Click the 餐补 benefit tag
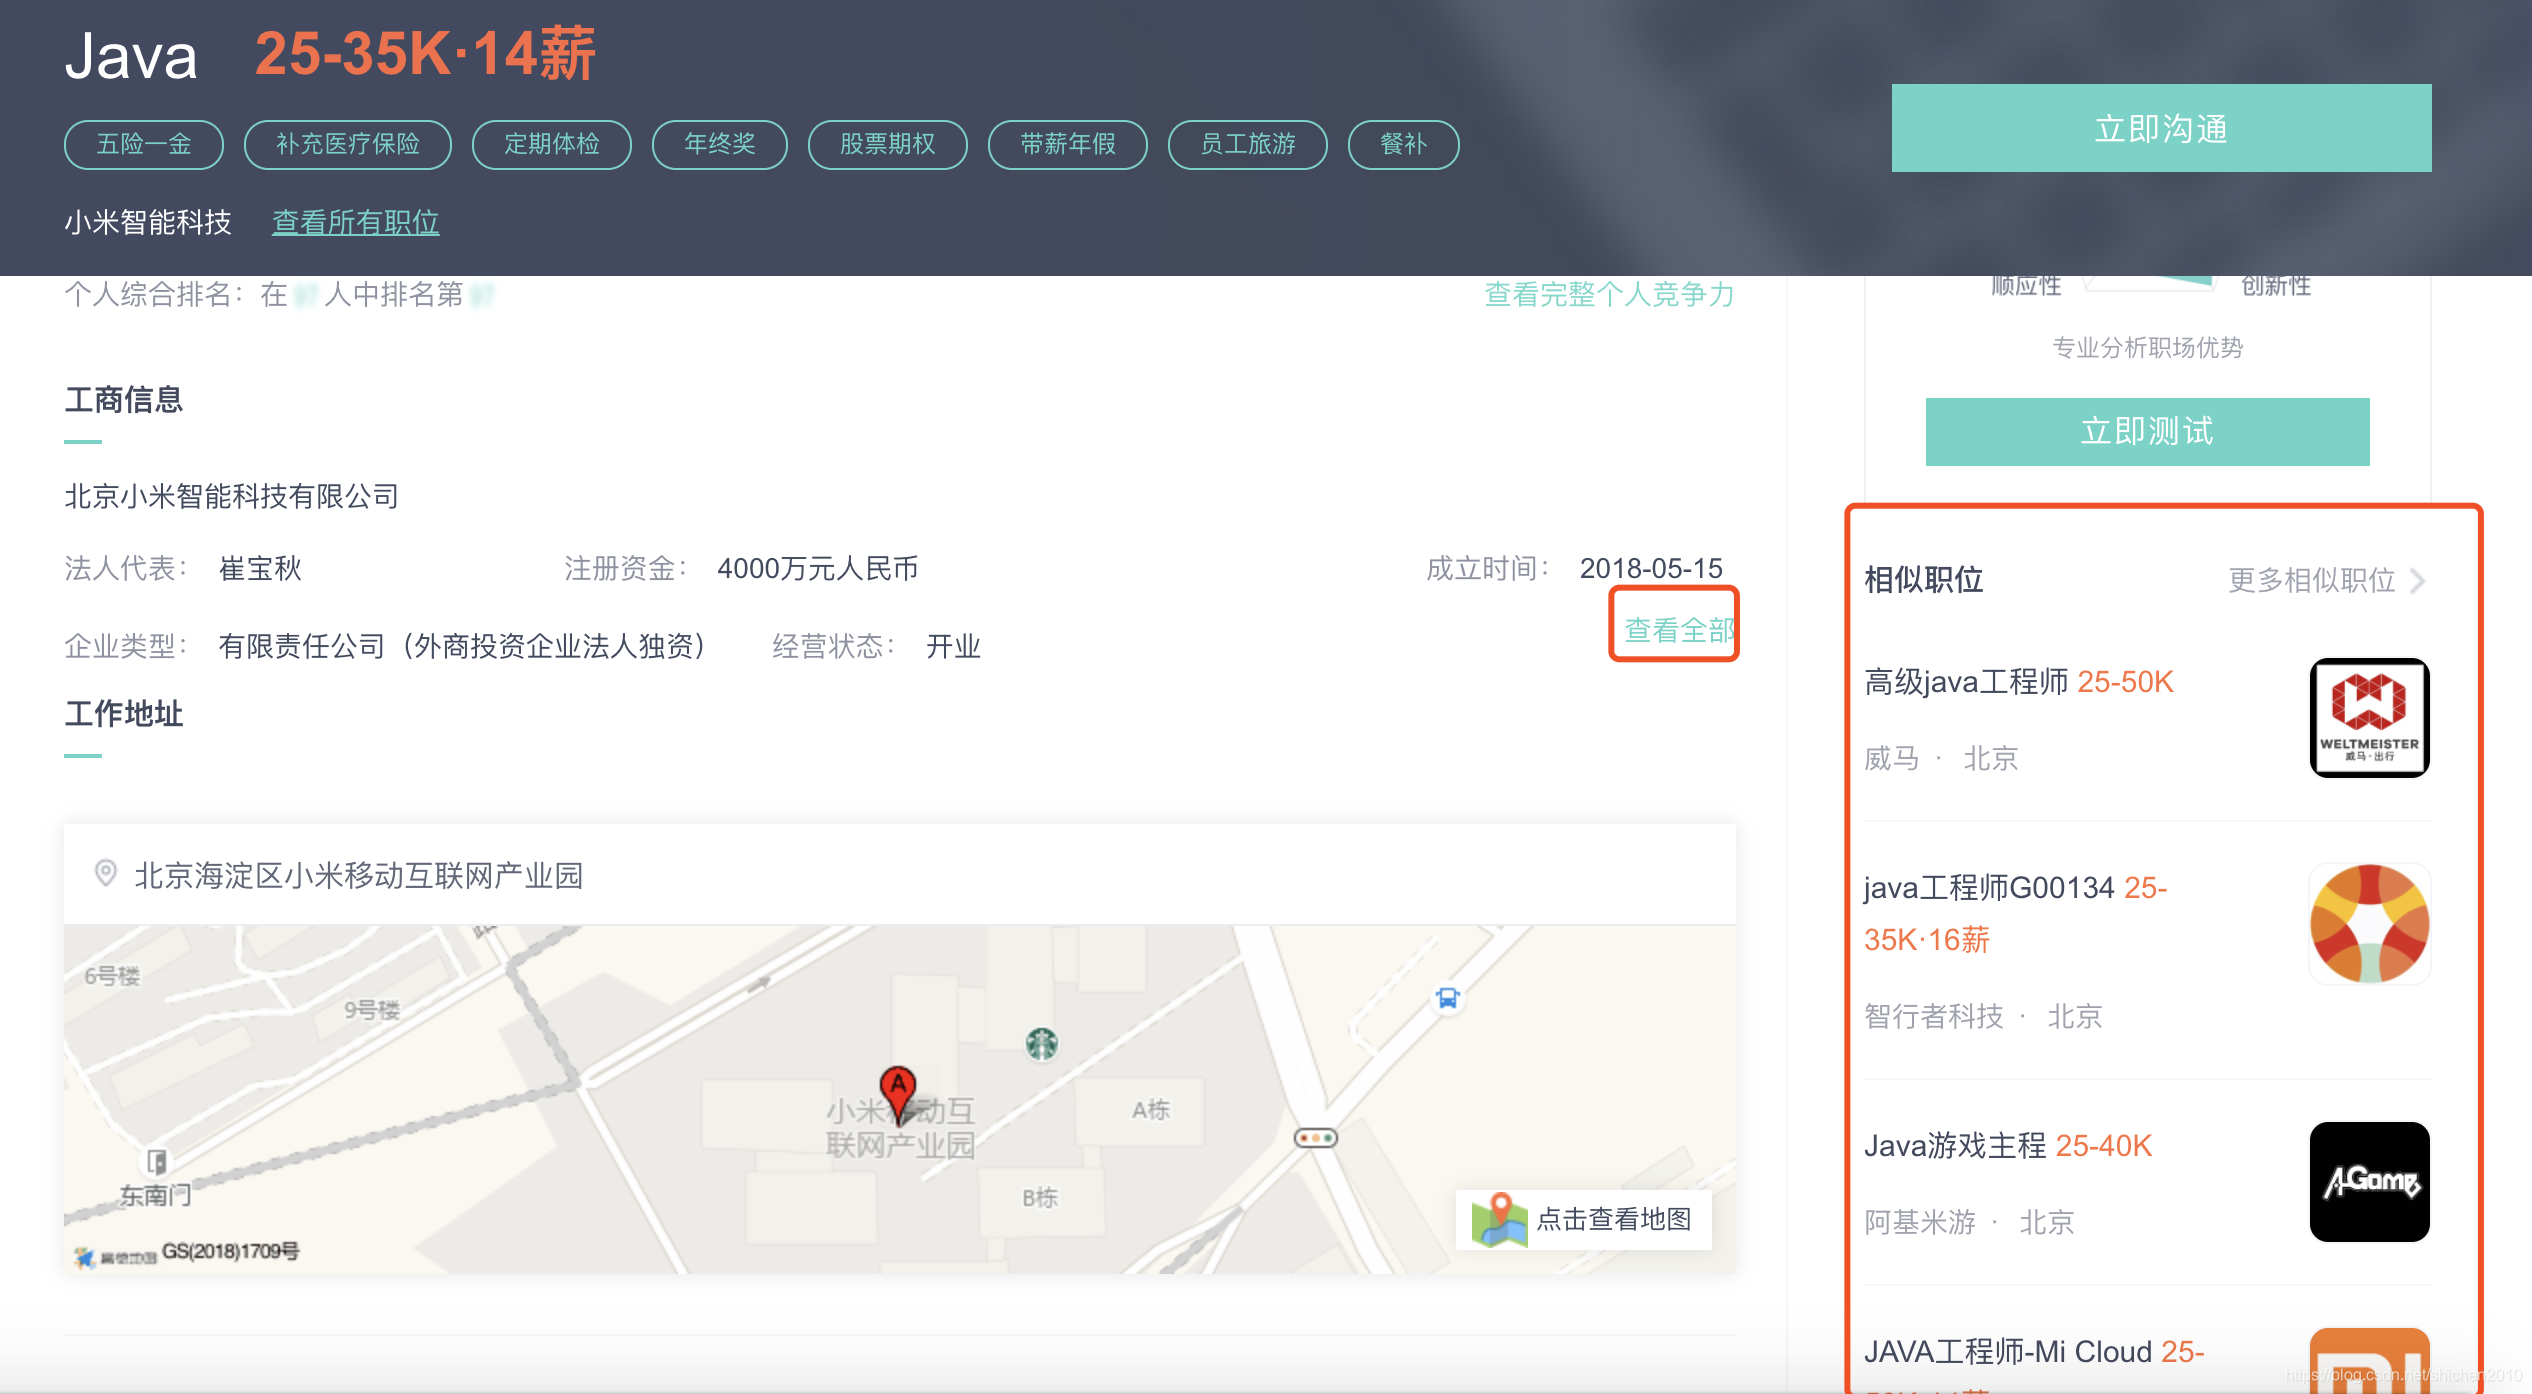The width and height of the screenshot is (2532, 1394). (1404, 144)
